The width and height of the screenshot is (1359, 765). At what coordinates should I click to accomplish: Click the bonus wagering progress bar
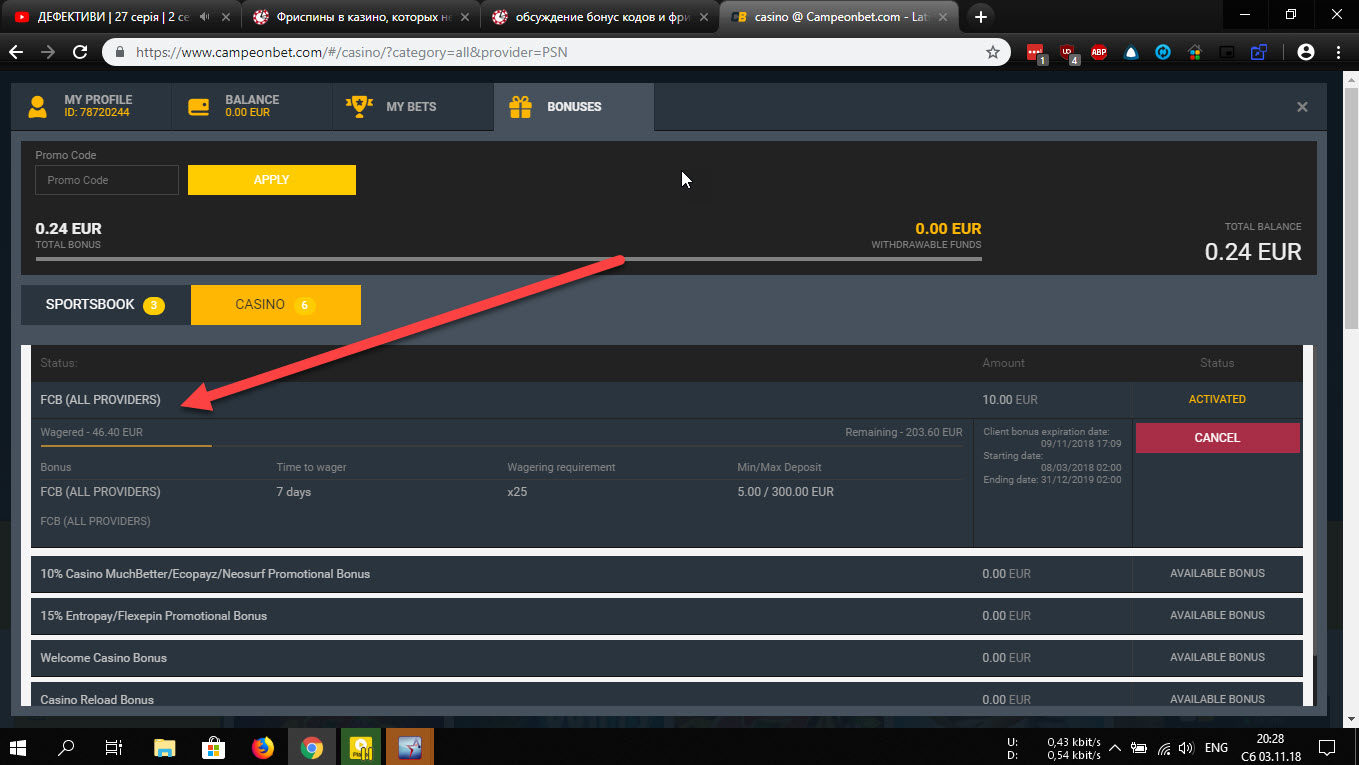tap(501, 445)
